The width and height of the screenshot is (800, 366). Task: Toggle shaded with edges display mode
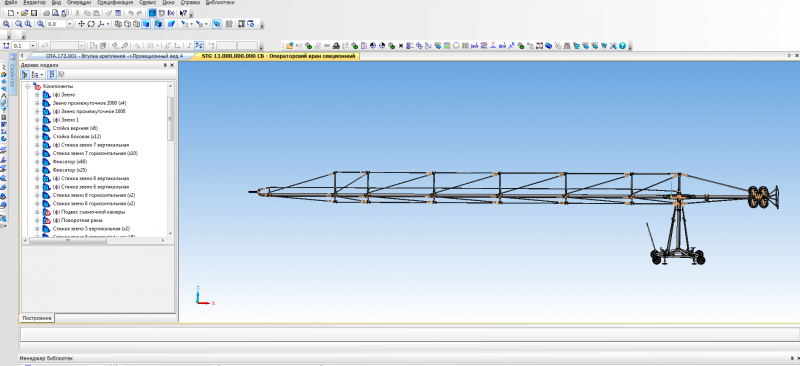click(x=158, y=24)
